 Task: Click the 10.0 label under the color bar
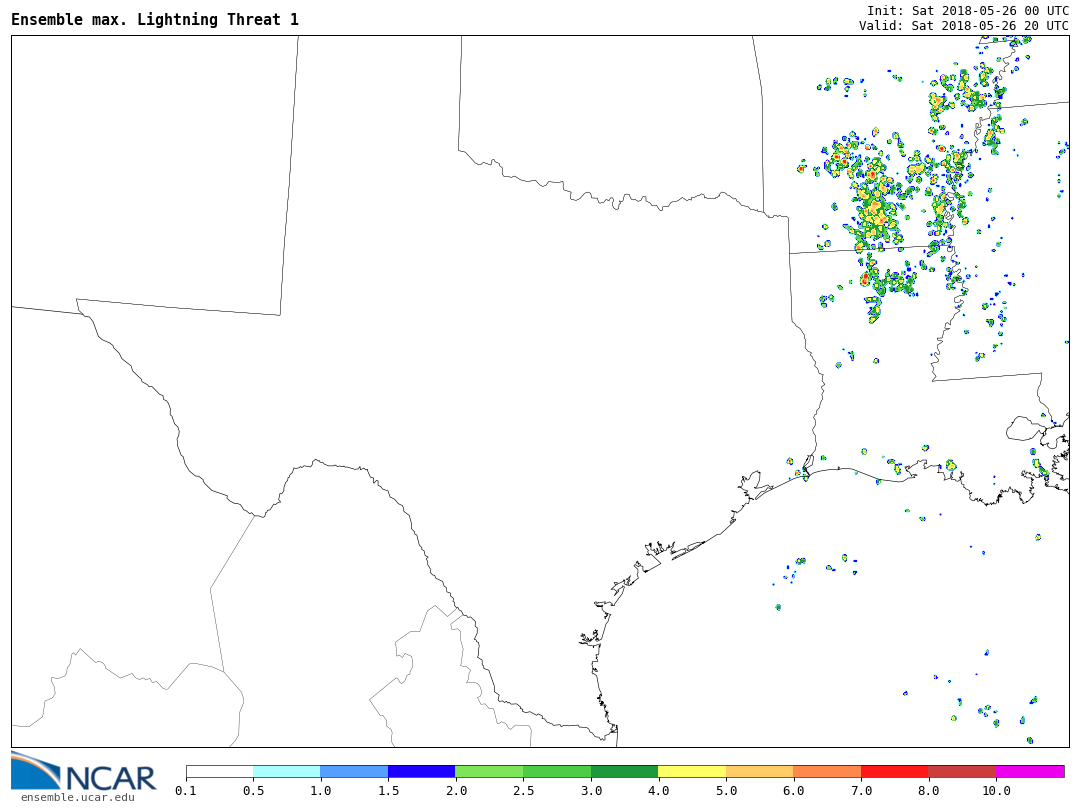[996, 791]
